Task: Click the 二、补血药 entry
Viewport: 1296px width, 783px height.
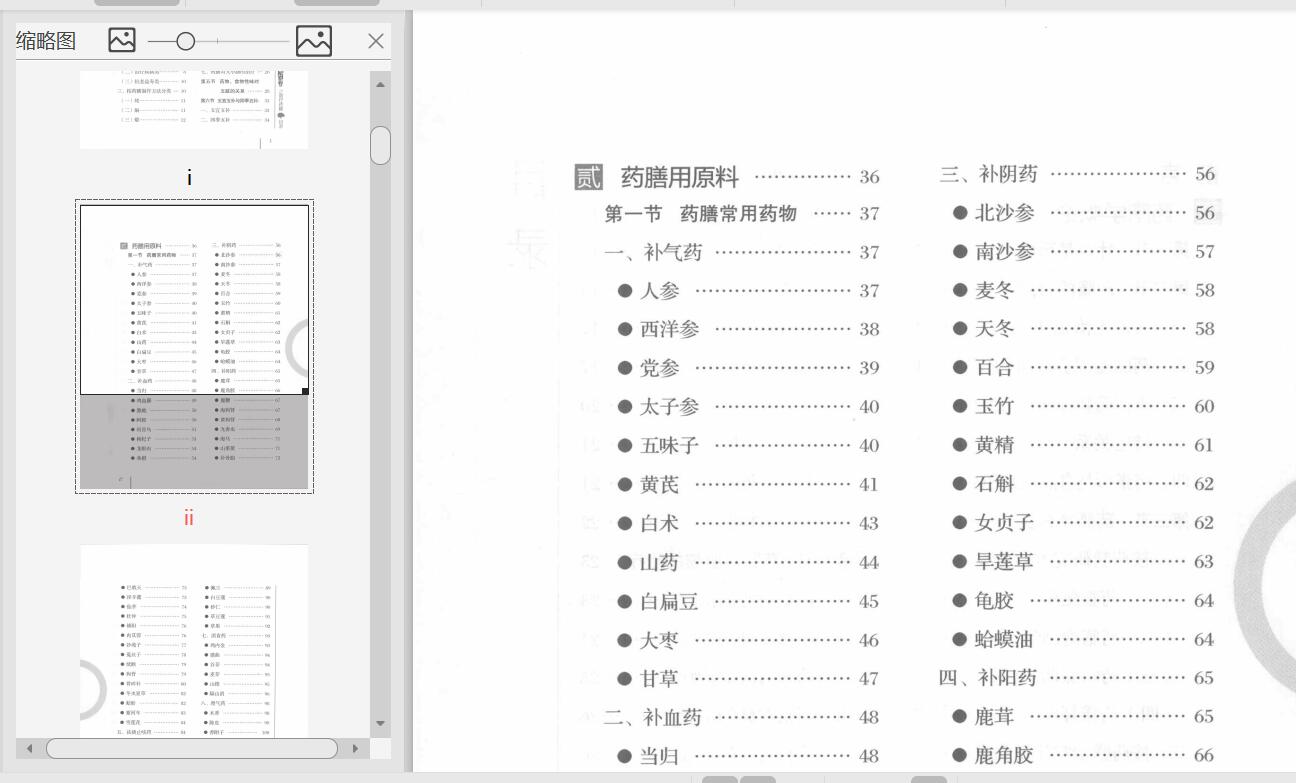Action: coord(742,717)
